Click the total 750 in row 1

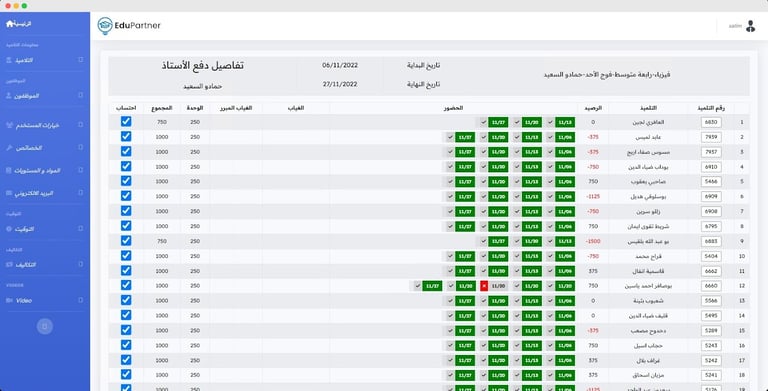pos(162,122)
